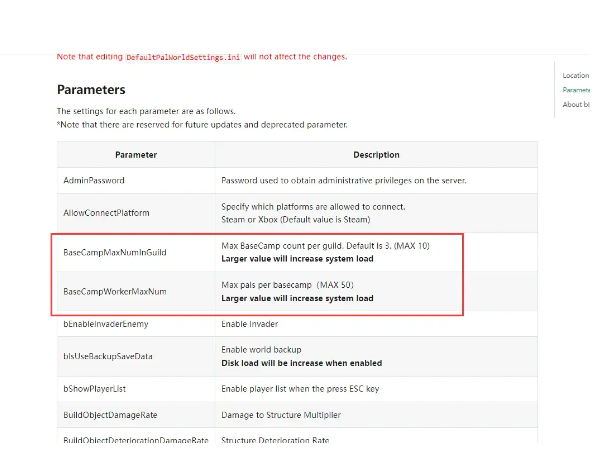Click the Parameter column header
This screenshot has width=611, height=474.
[136, 155]
